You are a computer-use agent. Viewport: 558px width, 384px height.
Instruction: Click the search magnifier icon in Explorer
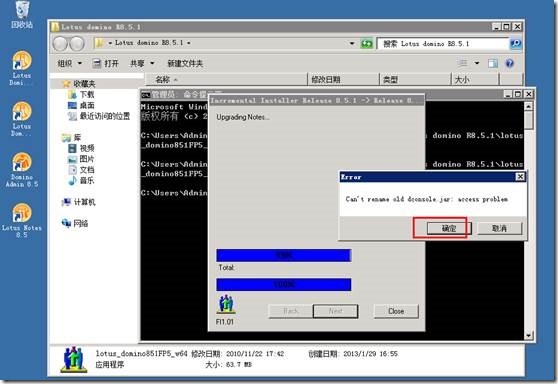[515, 44]
